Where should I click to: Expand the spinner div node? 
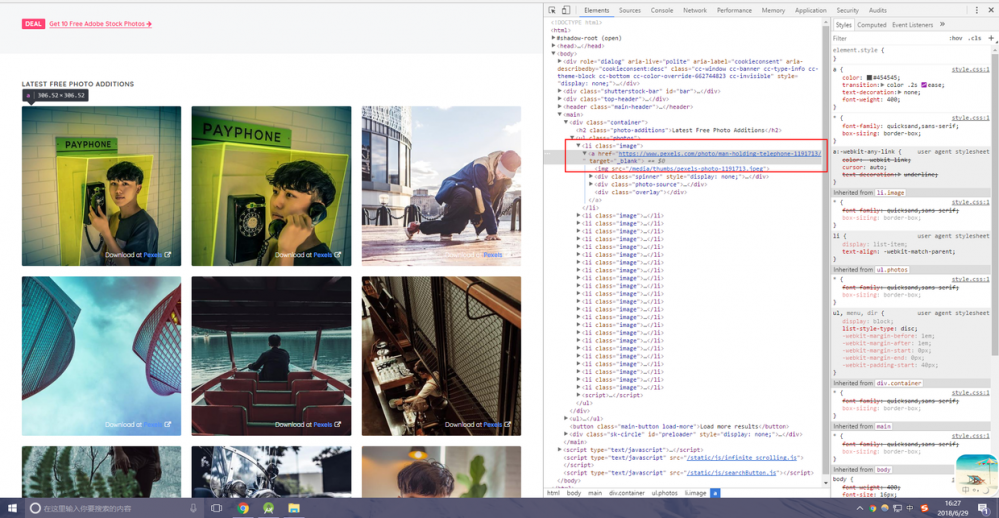pyautogui.click(x=591, y=176)
